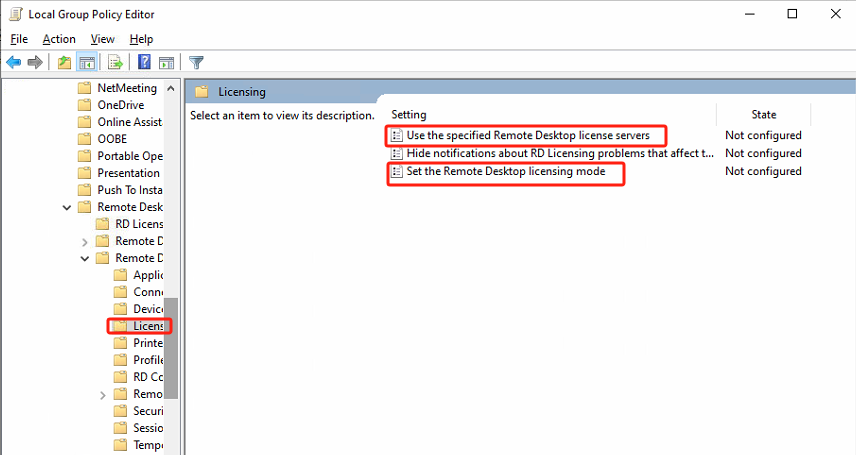Select Online Assist tree item
The width and height of the screenshot is (856, 455).
click(x=129, y=122)
